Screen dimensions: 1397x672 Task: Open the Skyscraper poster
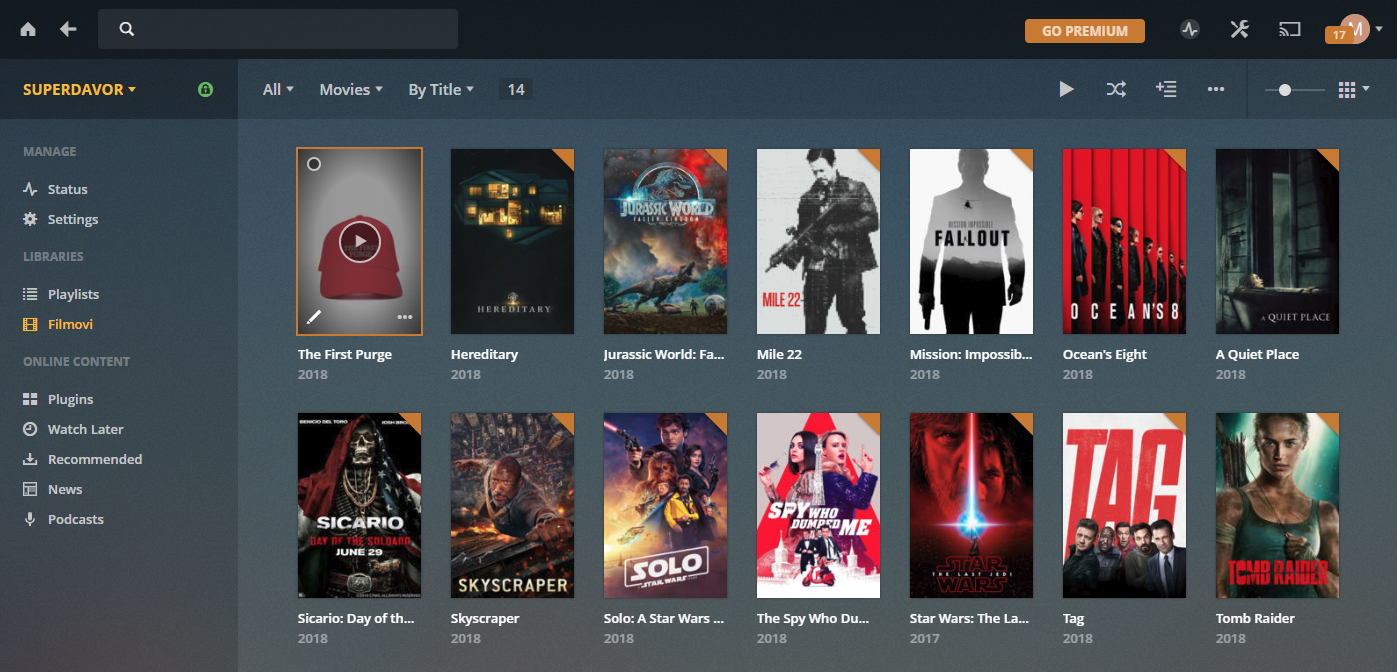512,505
